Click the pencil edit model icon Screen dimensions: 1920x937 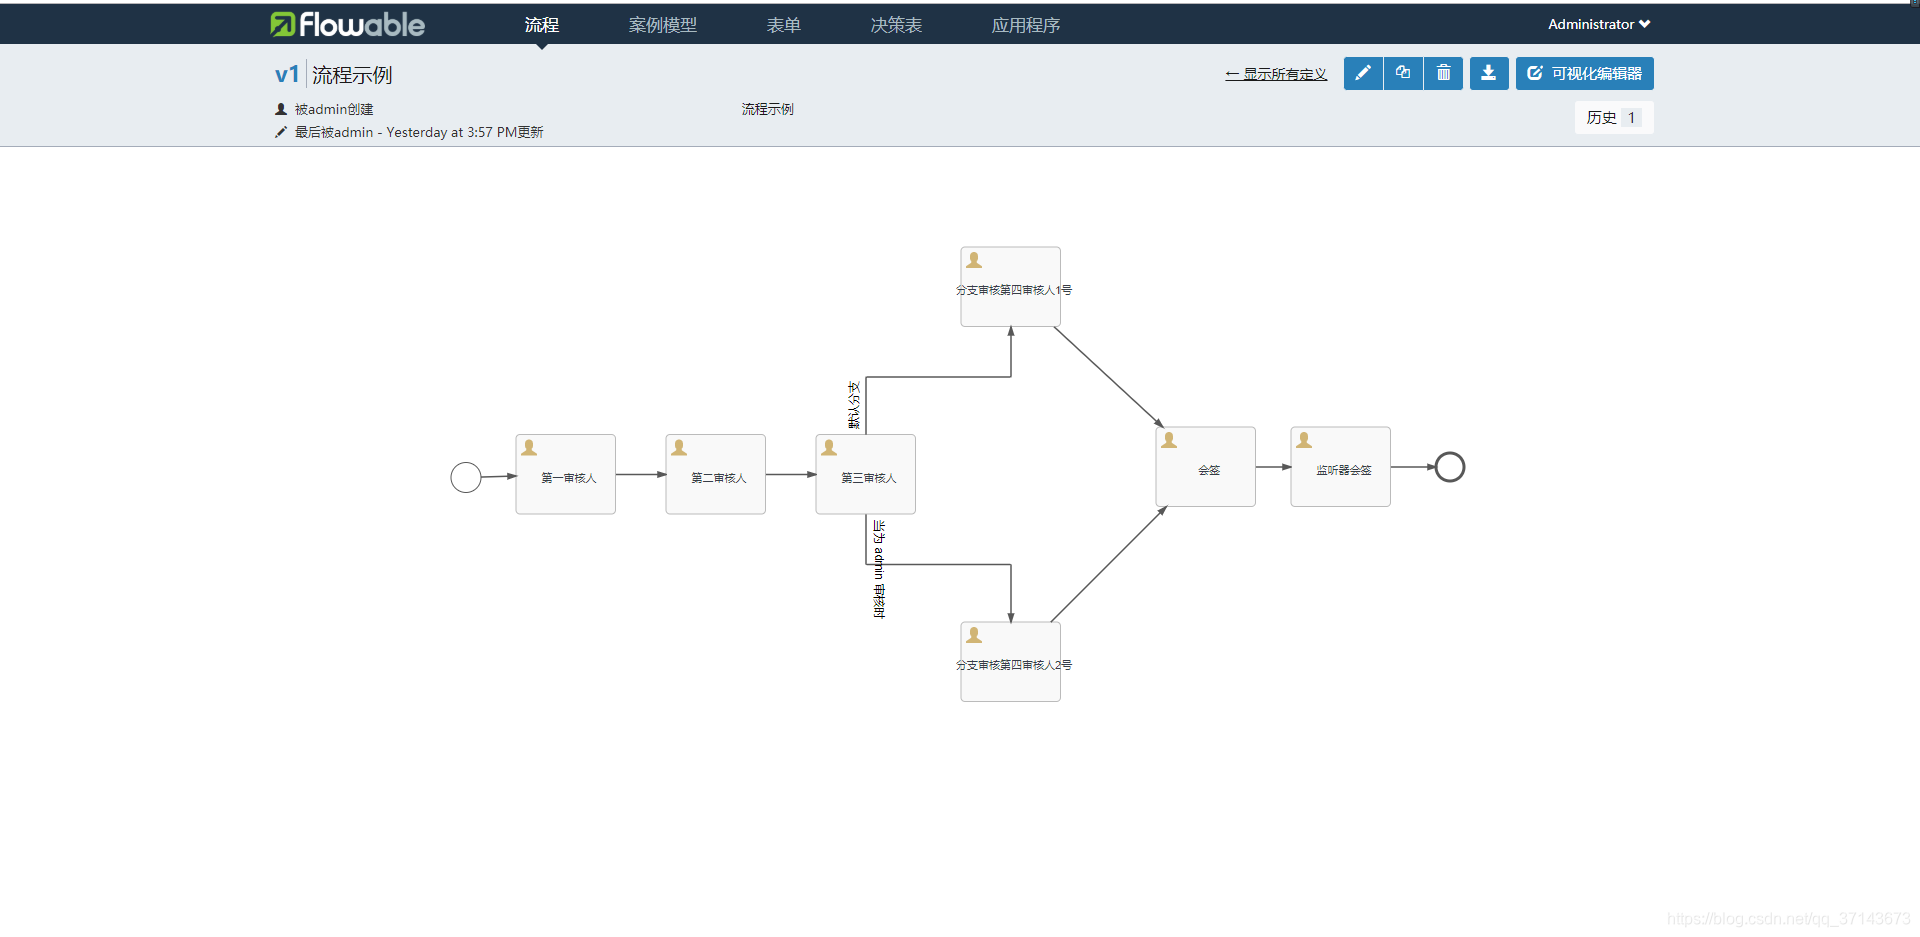[x=1363, y=73]
